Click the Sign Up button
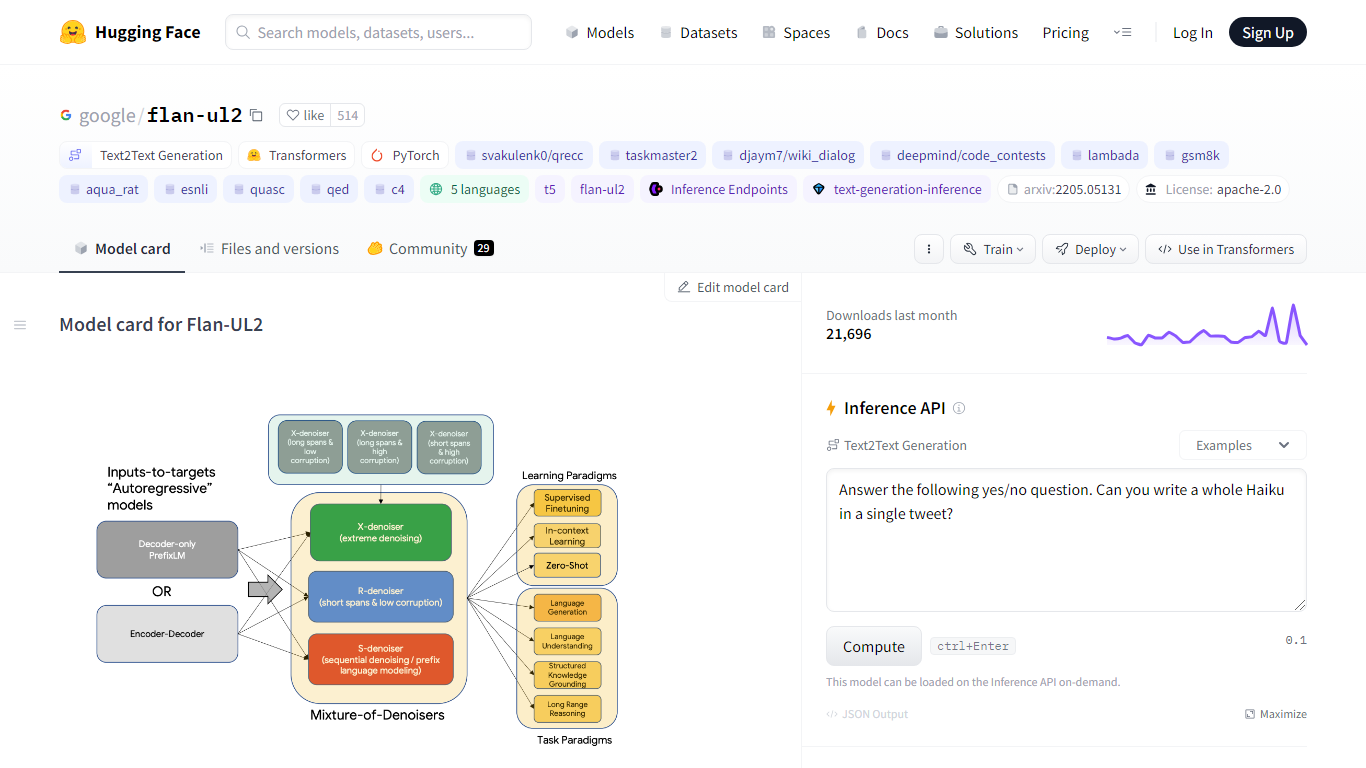1366x768 pixels. [x=1267, y=32]
